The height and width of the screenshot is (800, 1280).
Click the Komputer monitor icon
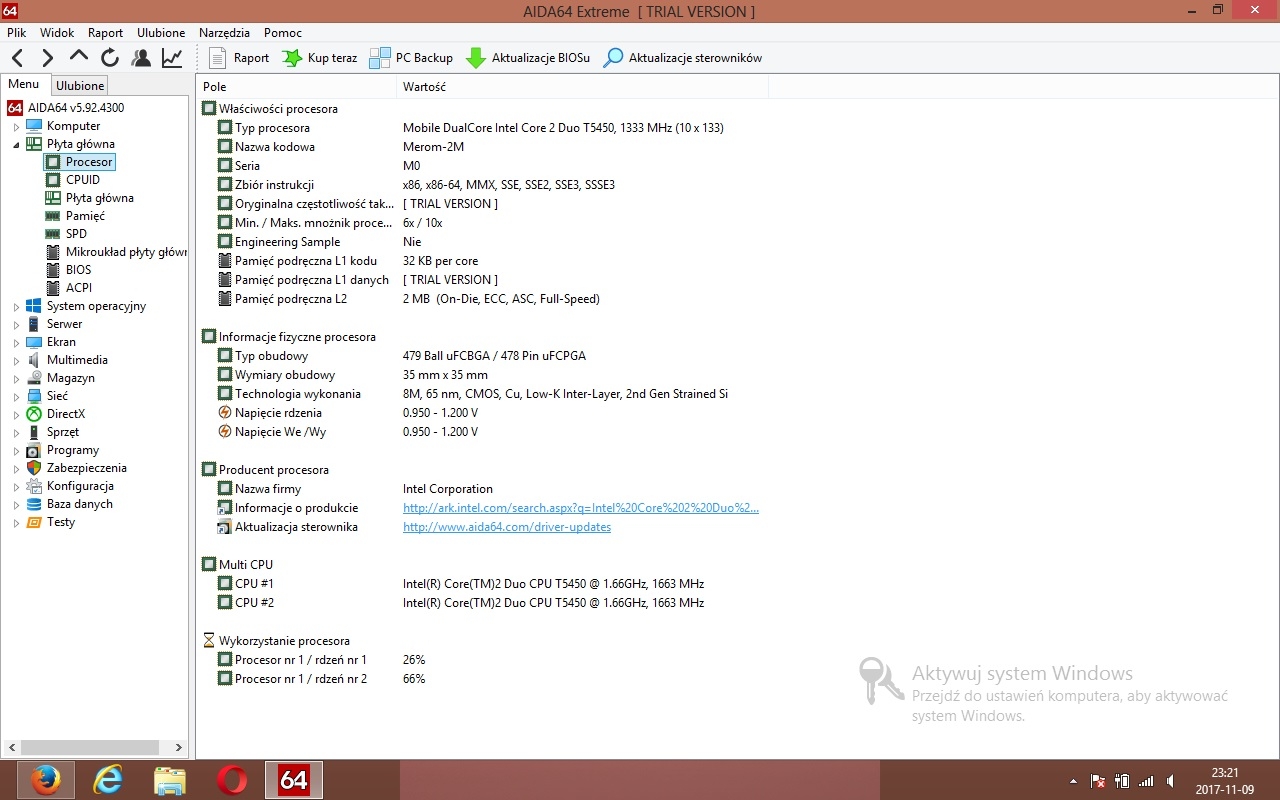(34, 126)
